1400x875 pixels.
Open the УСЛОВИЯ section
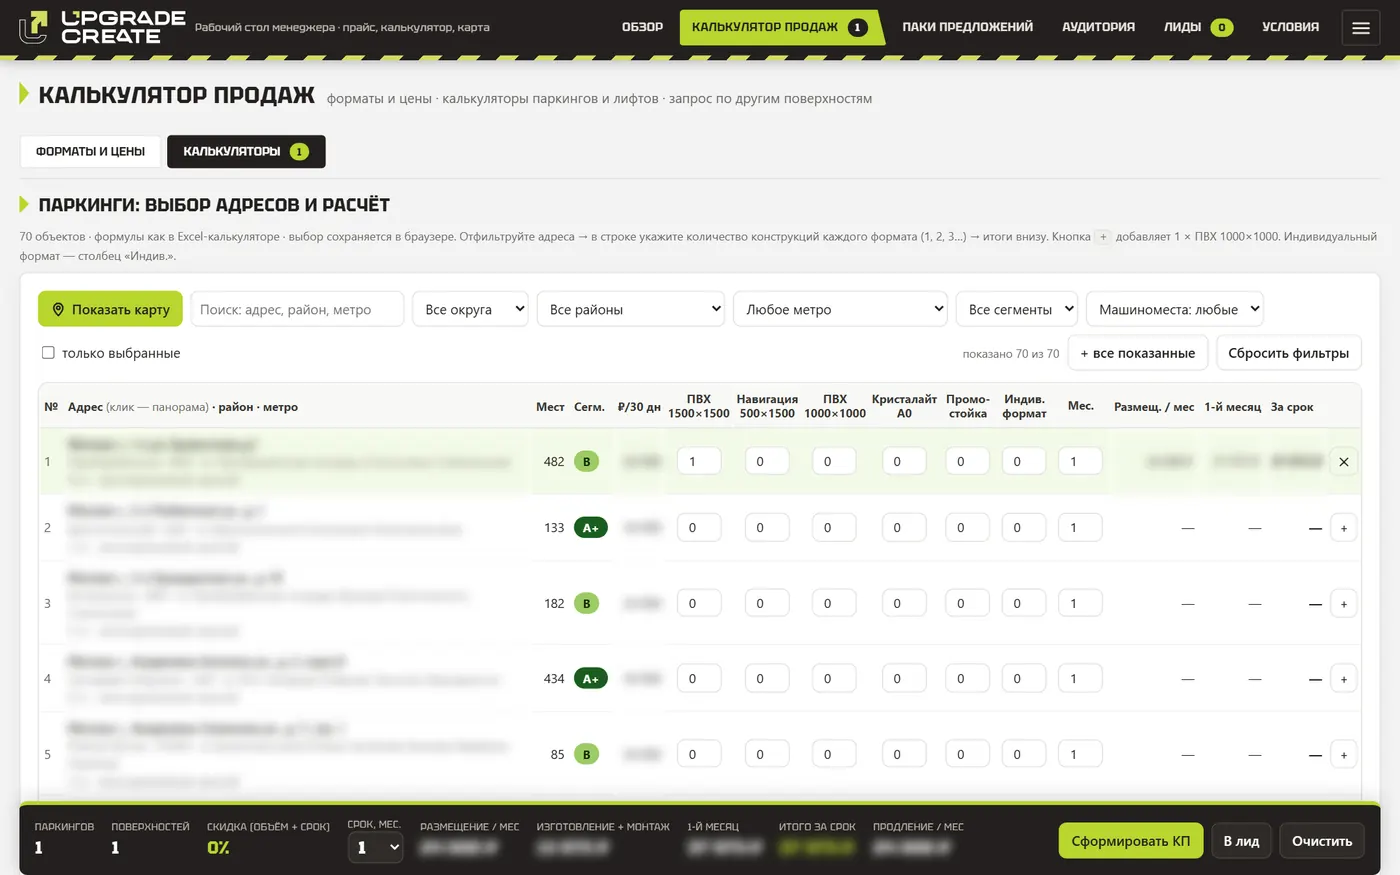point(1290,27)
